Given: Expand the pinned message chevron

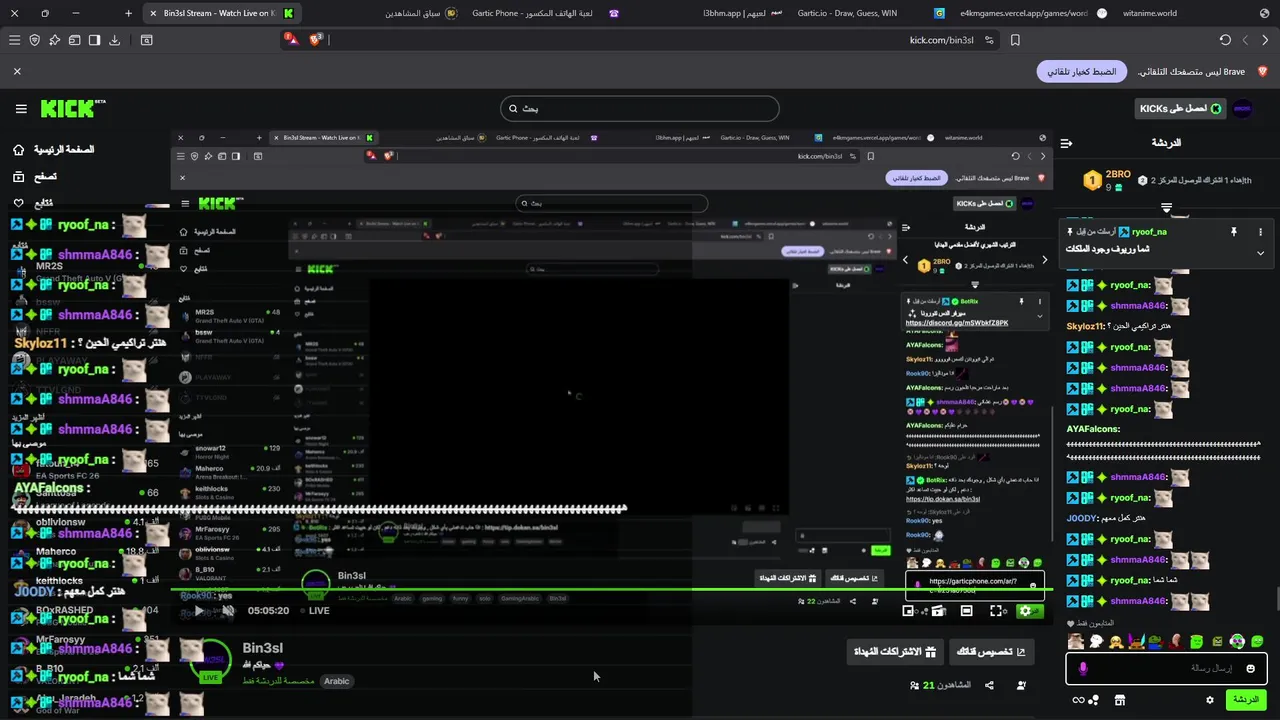Looking at the screenshot, I should click(1260, 253).
